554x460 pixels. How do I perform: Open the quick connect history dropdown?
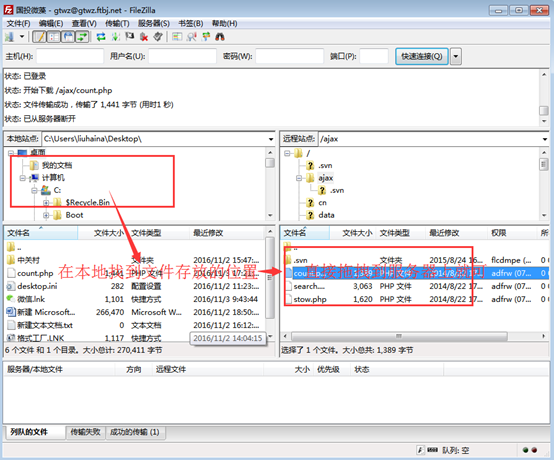(456, 56)
